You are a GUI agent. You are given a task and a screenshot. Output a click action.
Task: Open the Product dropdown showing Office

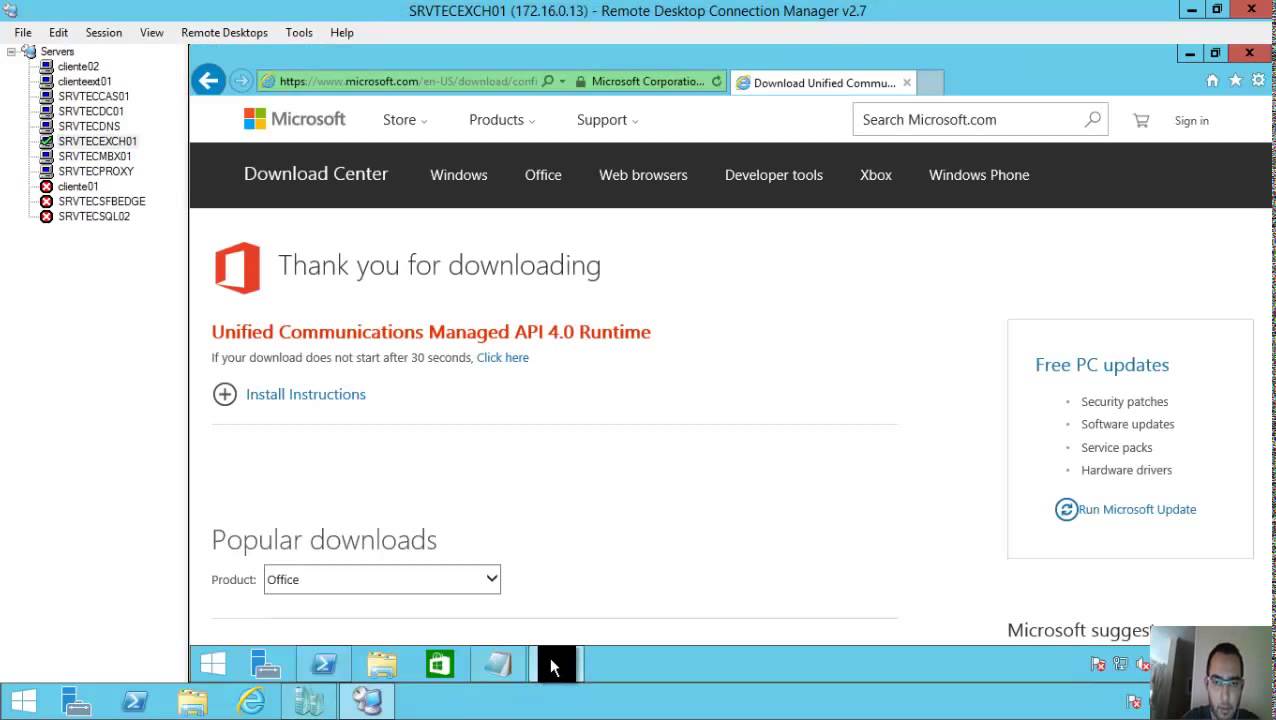click(382, 579)
